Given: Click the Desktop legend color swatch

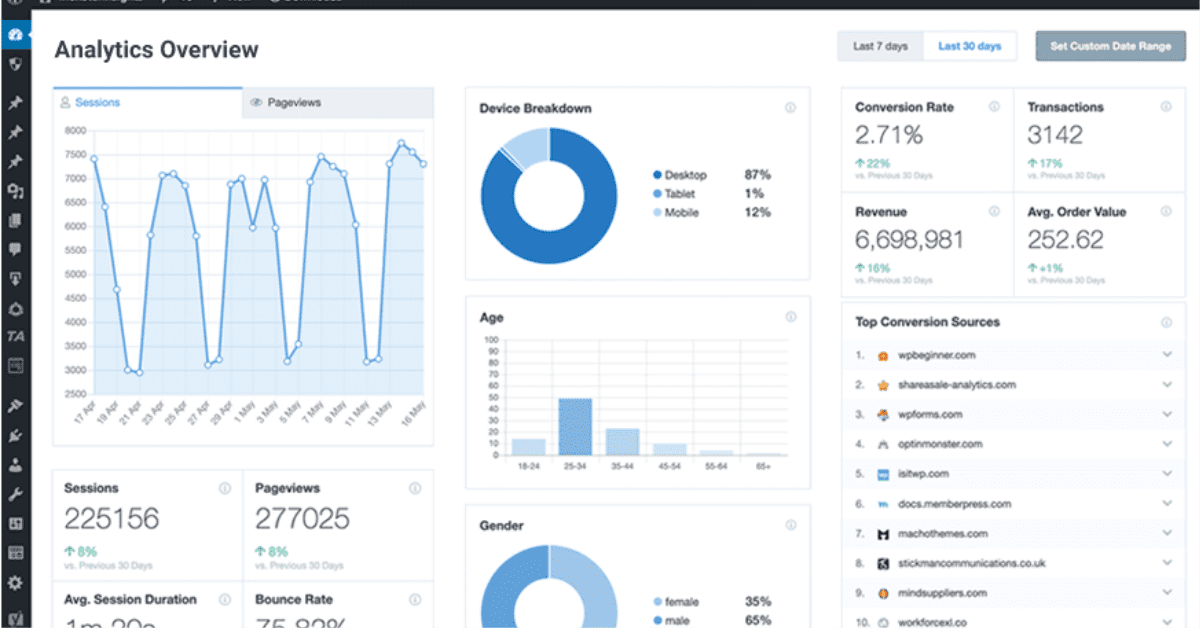Looking at the screenshot, I should [657, 175].
